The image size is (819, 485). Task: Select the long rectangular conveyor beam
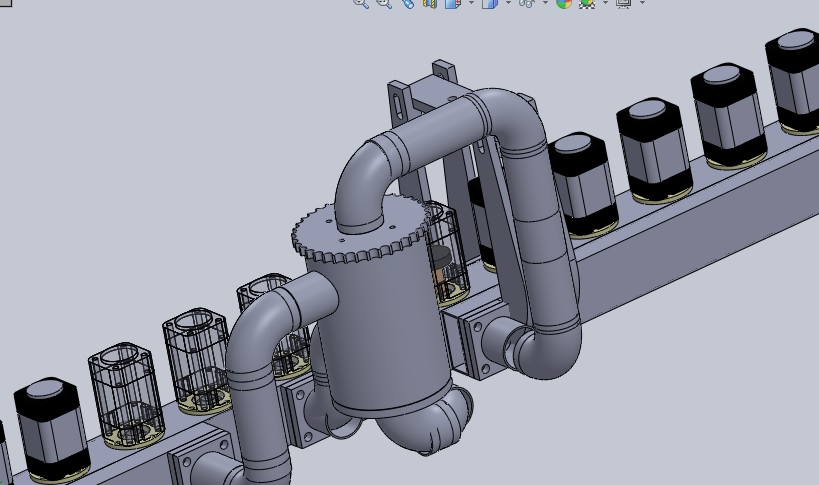(x=695, y=230)
